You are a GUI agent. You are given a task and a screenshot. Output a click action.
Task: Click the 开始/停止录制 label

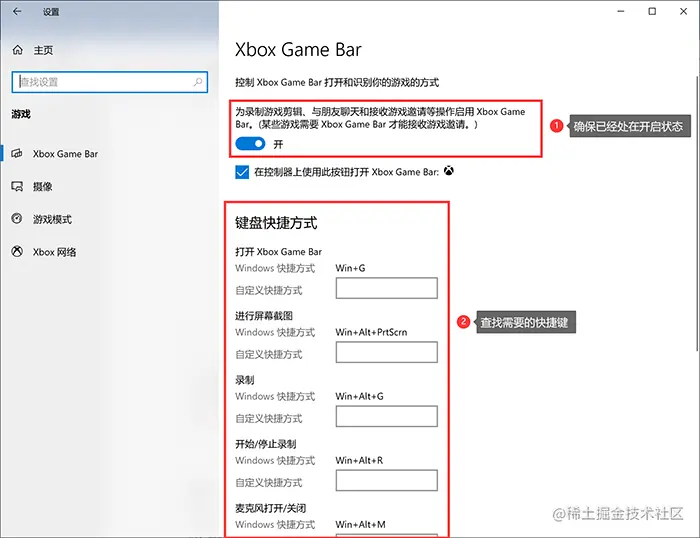pyautogui.click(x=266, y=444)
